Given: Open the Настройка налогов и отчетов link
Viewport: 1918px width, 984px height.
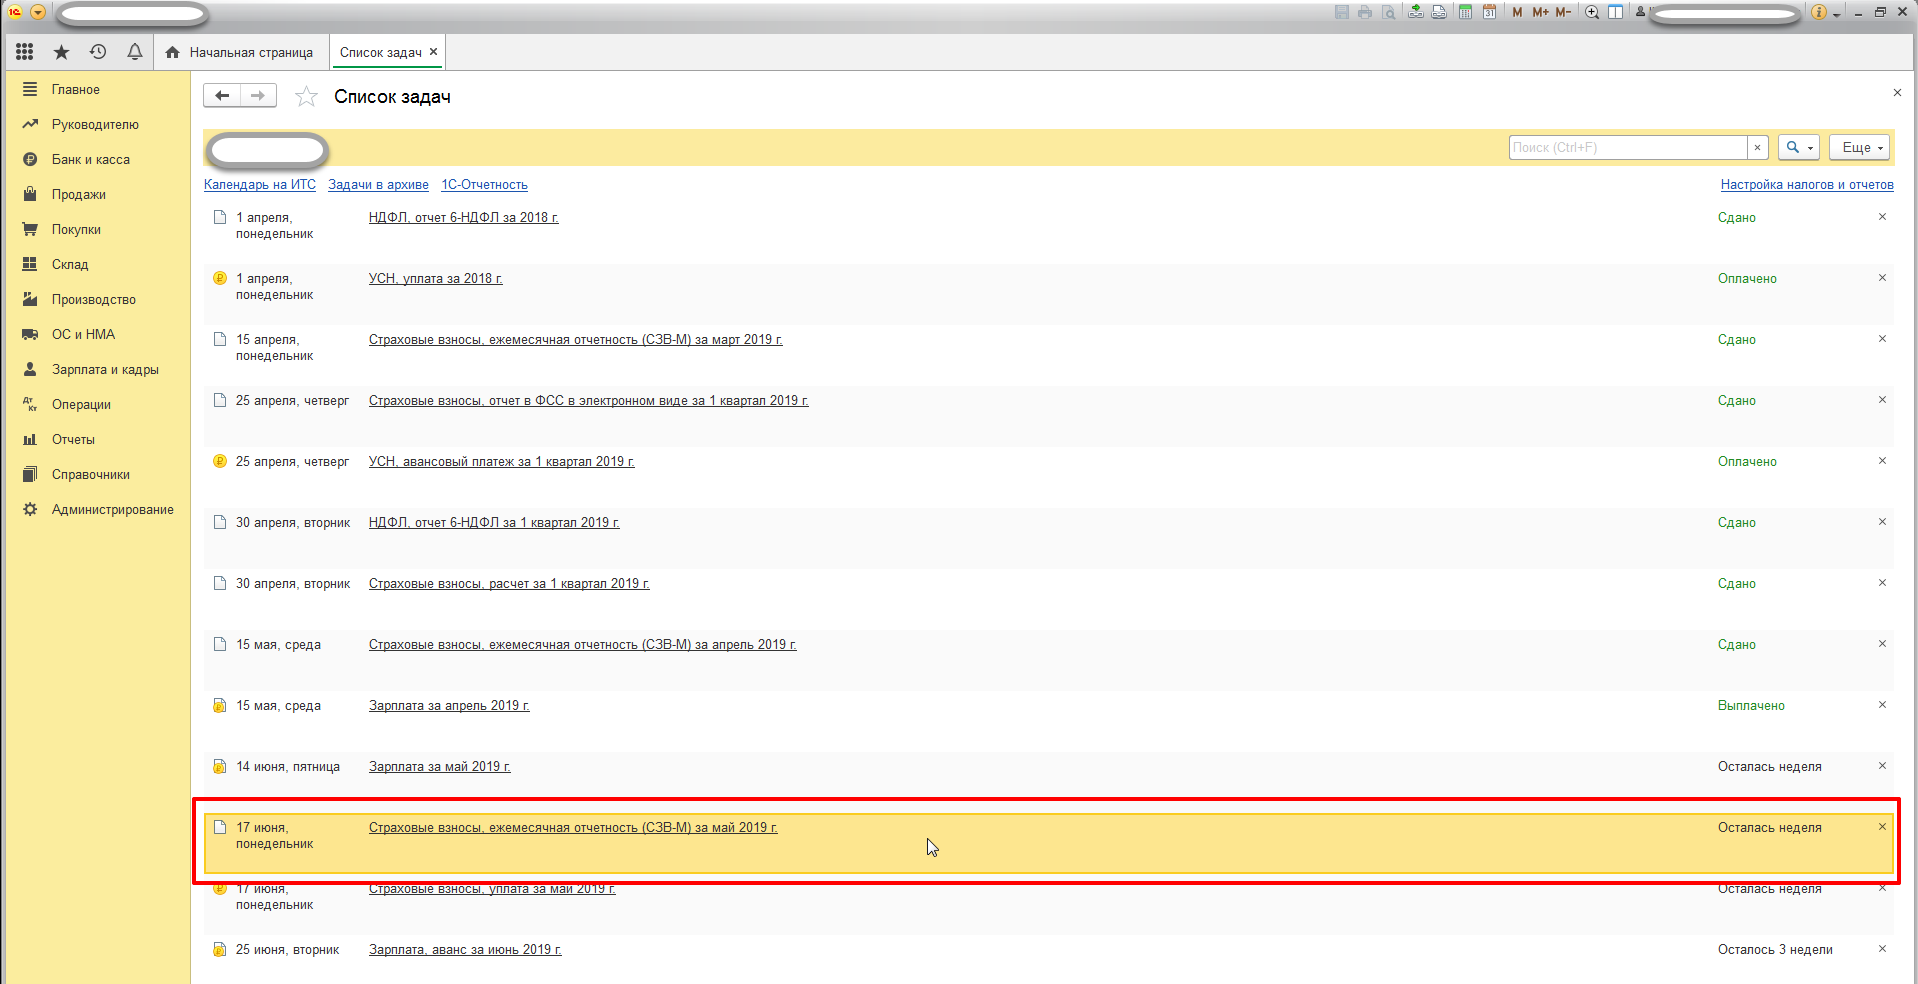Looking at the screenshot, I should (x=1806, y=185).
